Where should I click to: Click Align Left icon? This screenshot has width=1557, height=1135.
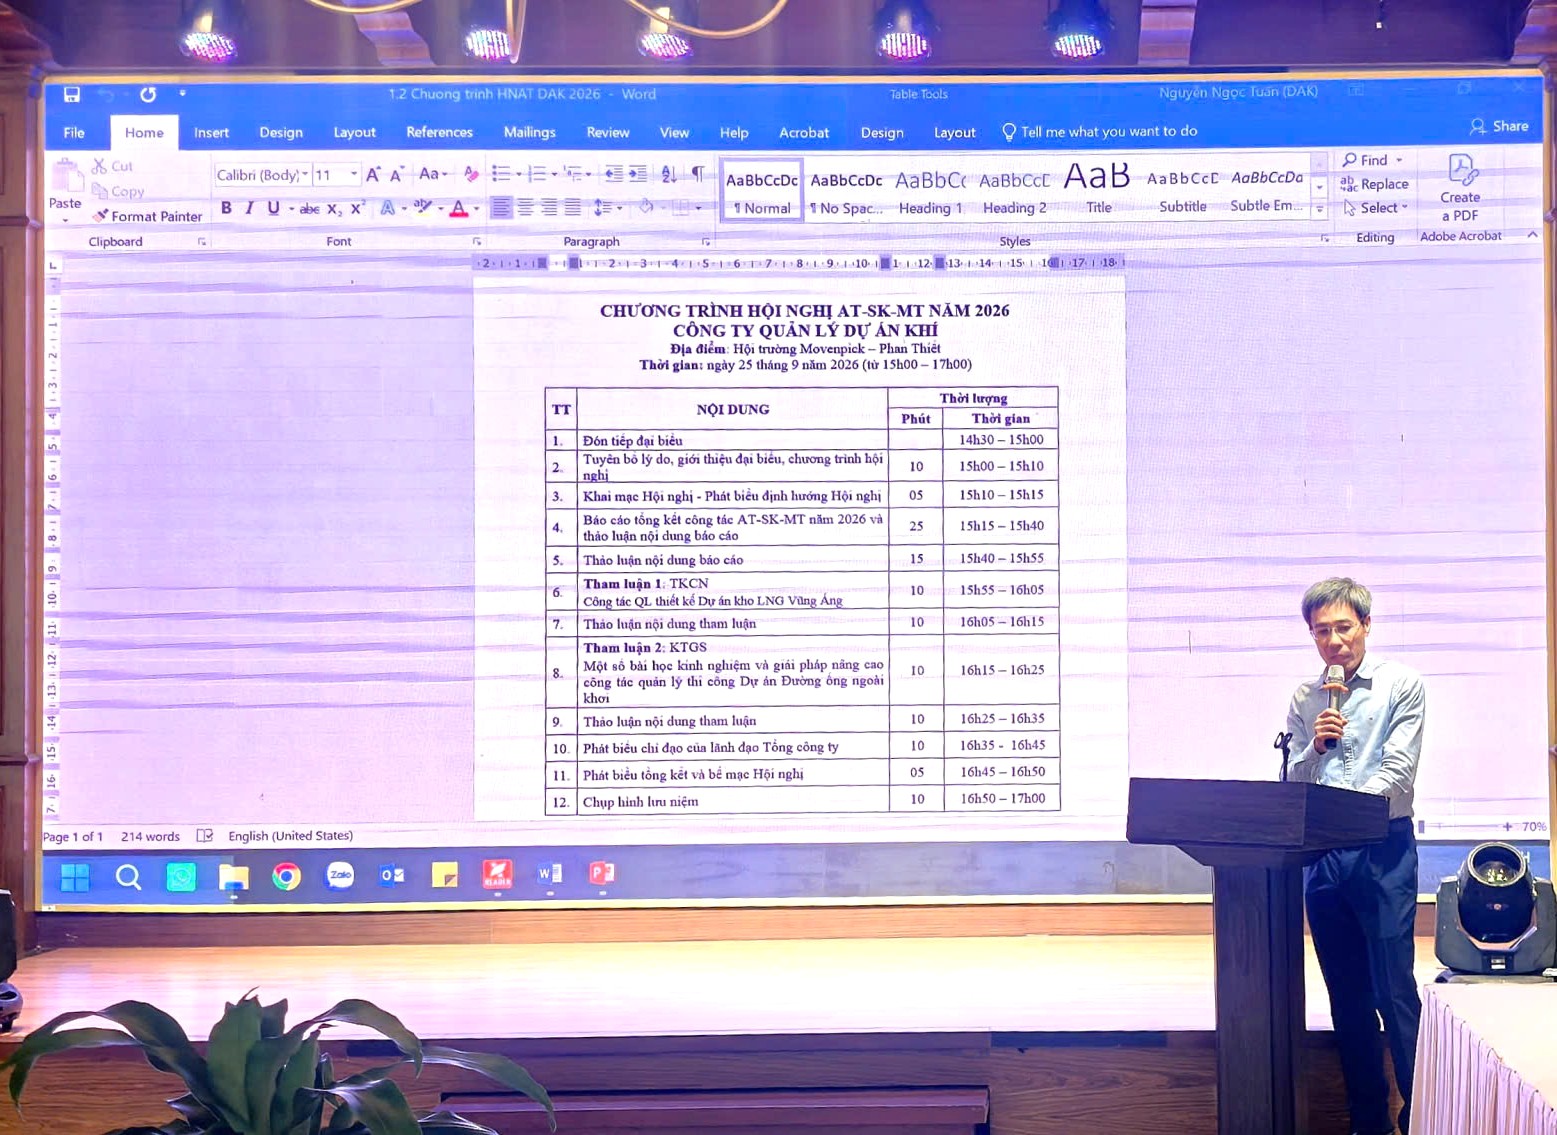point(501,208)
